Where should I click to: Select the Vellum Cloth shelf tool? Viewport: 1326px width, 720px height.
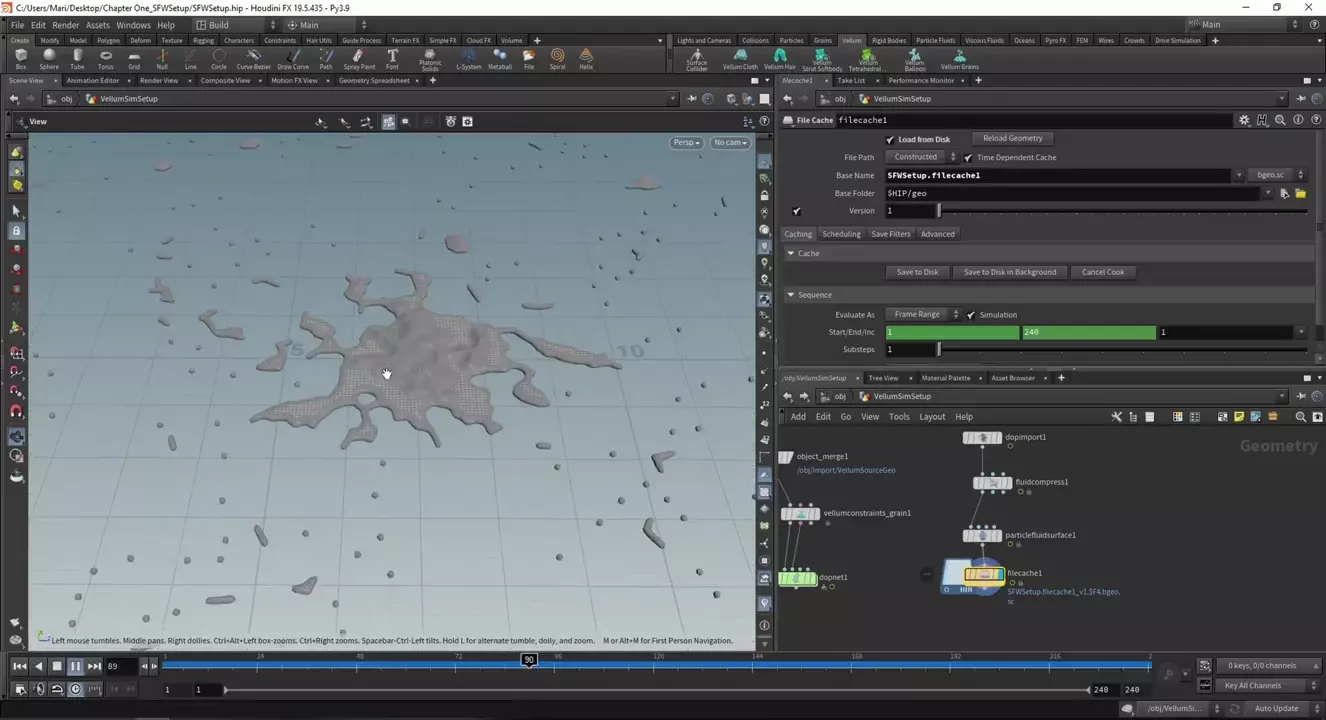(740, 59)
